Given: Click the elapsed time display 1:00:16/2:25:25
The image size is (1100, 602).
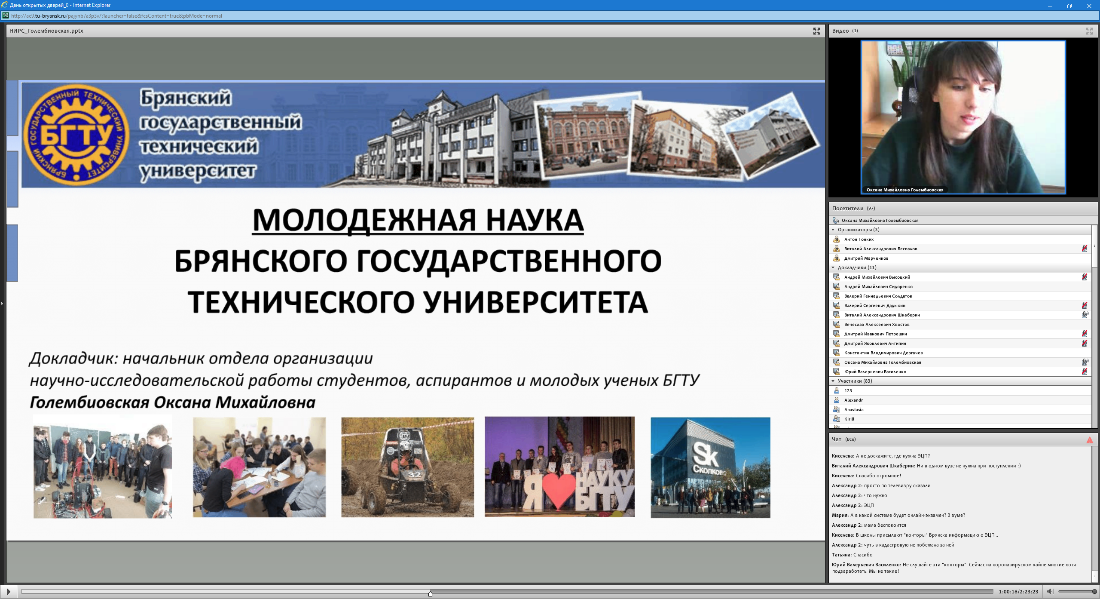Looking at the screenshot, I should pyautogui.click(x=1019, y=592).
